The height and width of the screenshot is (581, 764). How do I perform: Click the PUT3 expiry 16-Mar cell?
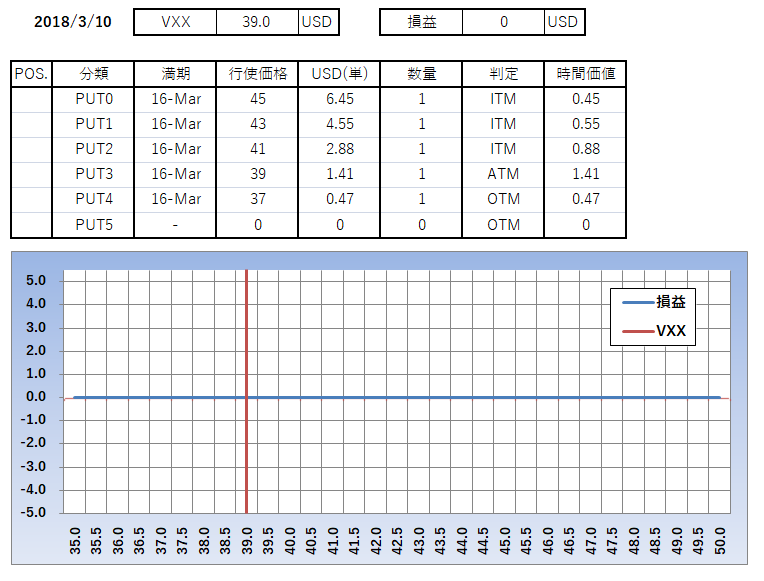coord(175,174)
